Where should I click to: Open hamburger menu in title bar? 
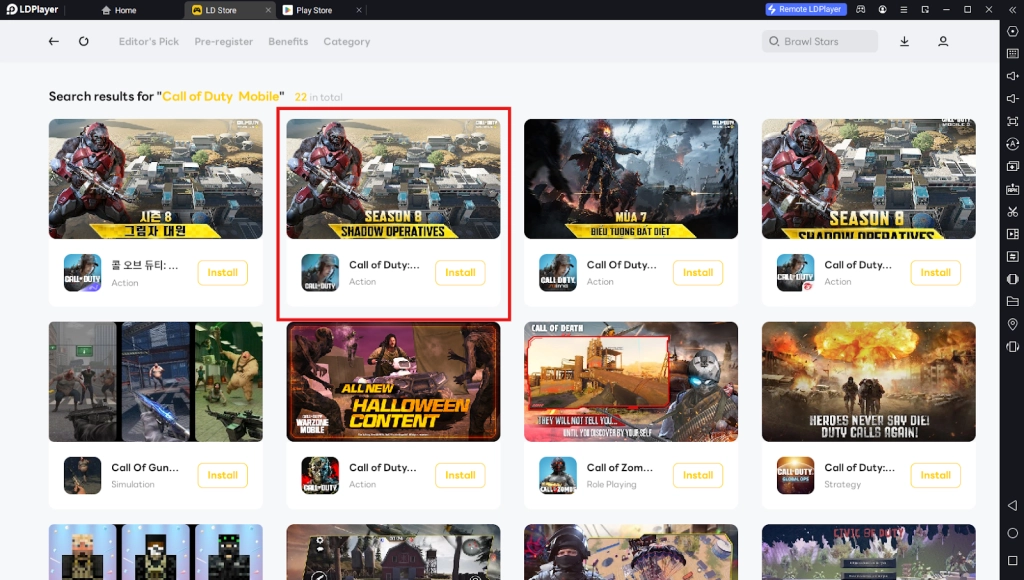[x=904, y=10]
